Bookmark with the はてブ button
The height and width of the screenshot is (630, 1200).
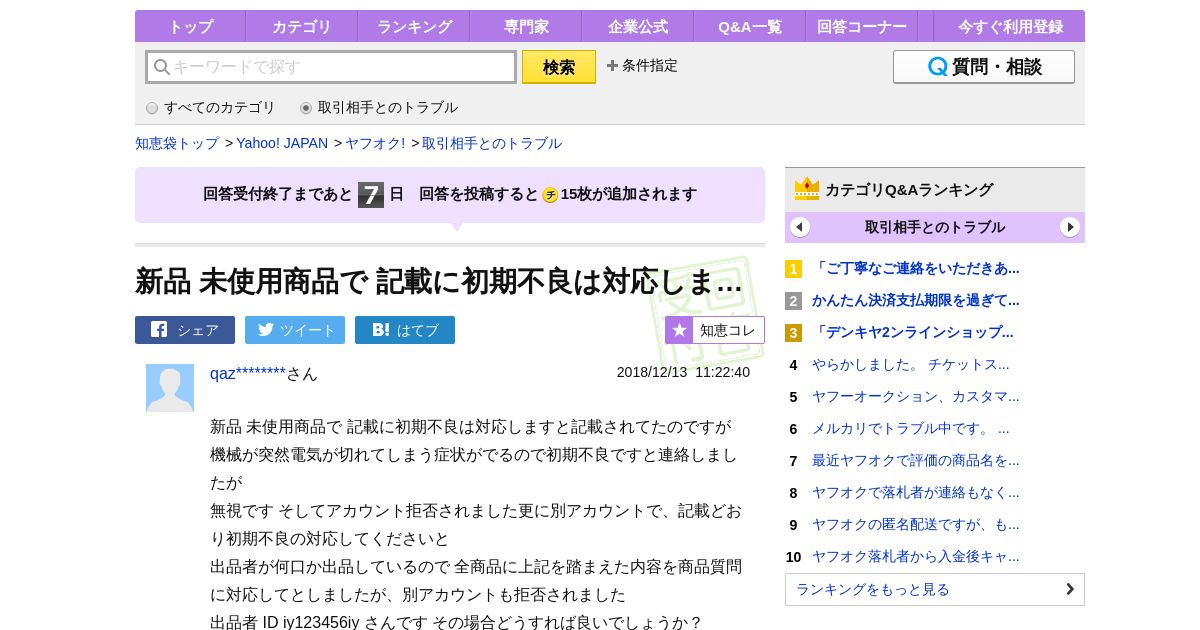(405, 330)
